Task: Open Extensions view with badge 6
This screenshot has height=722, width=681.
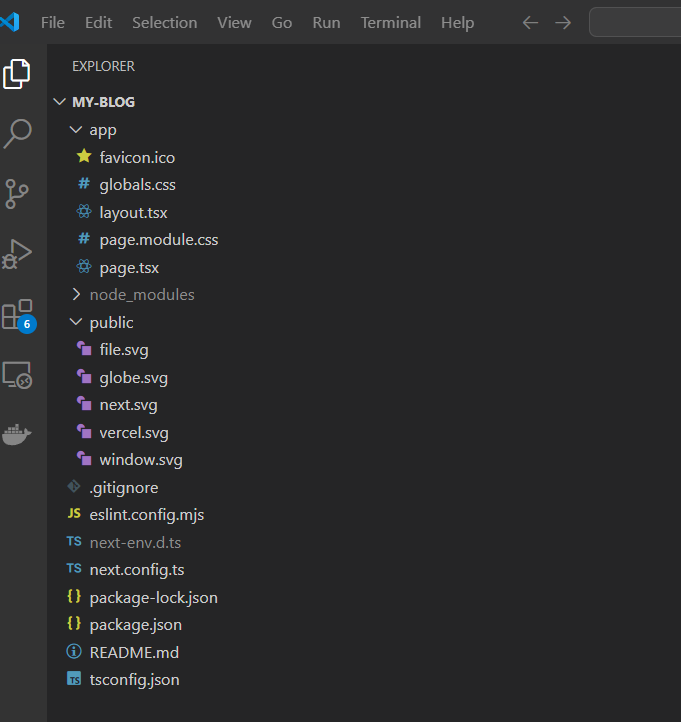Action: pyautogui.click(x=18, y=315)
